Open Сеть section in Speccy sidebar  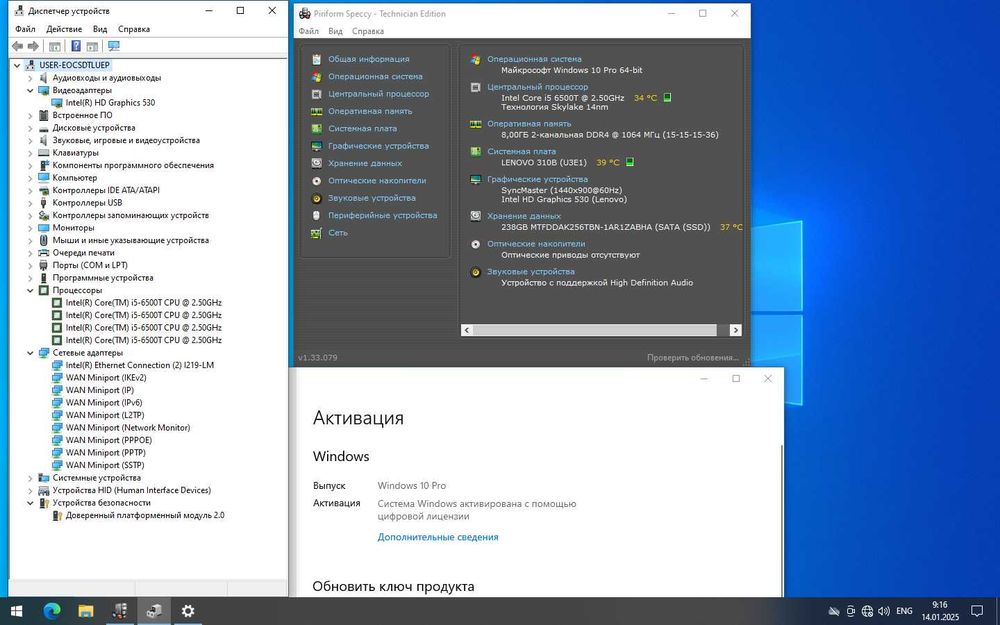tap(337, 233)
